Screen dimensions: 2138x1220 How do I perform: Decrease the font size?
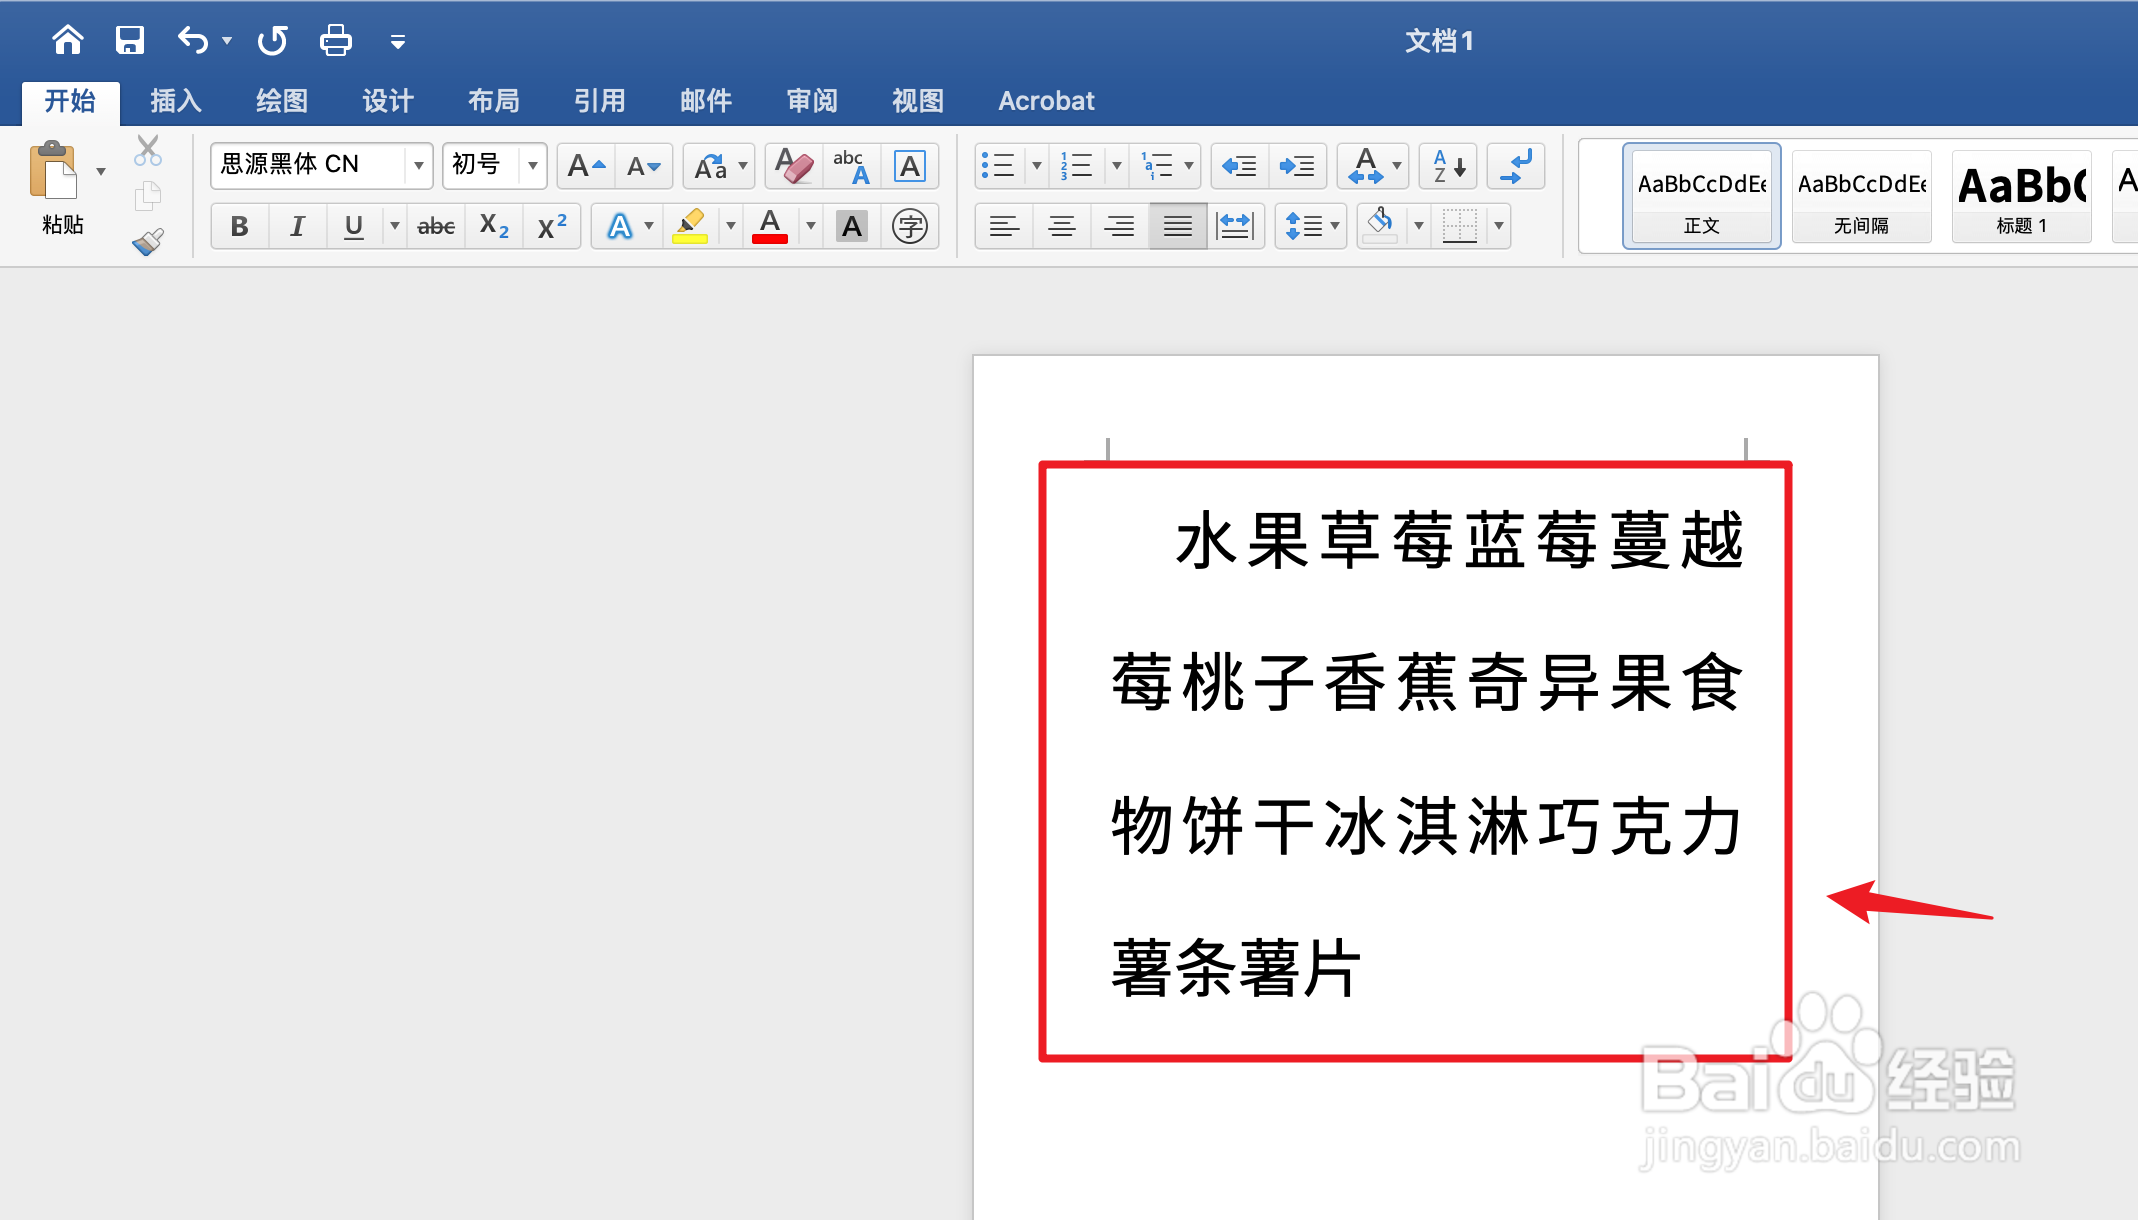point(643,166)
